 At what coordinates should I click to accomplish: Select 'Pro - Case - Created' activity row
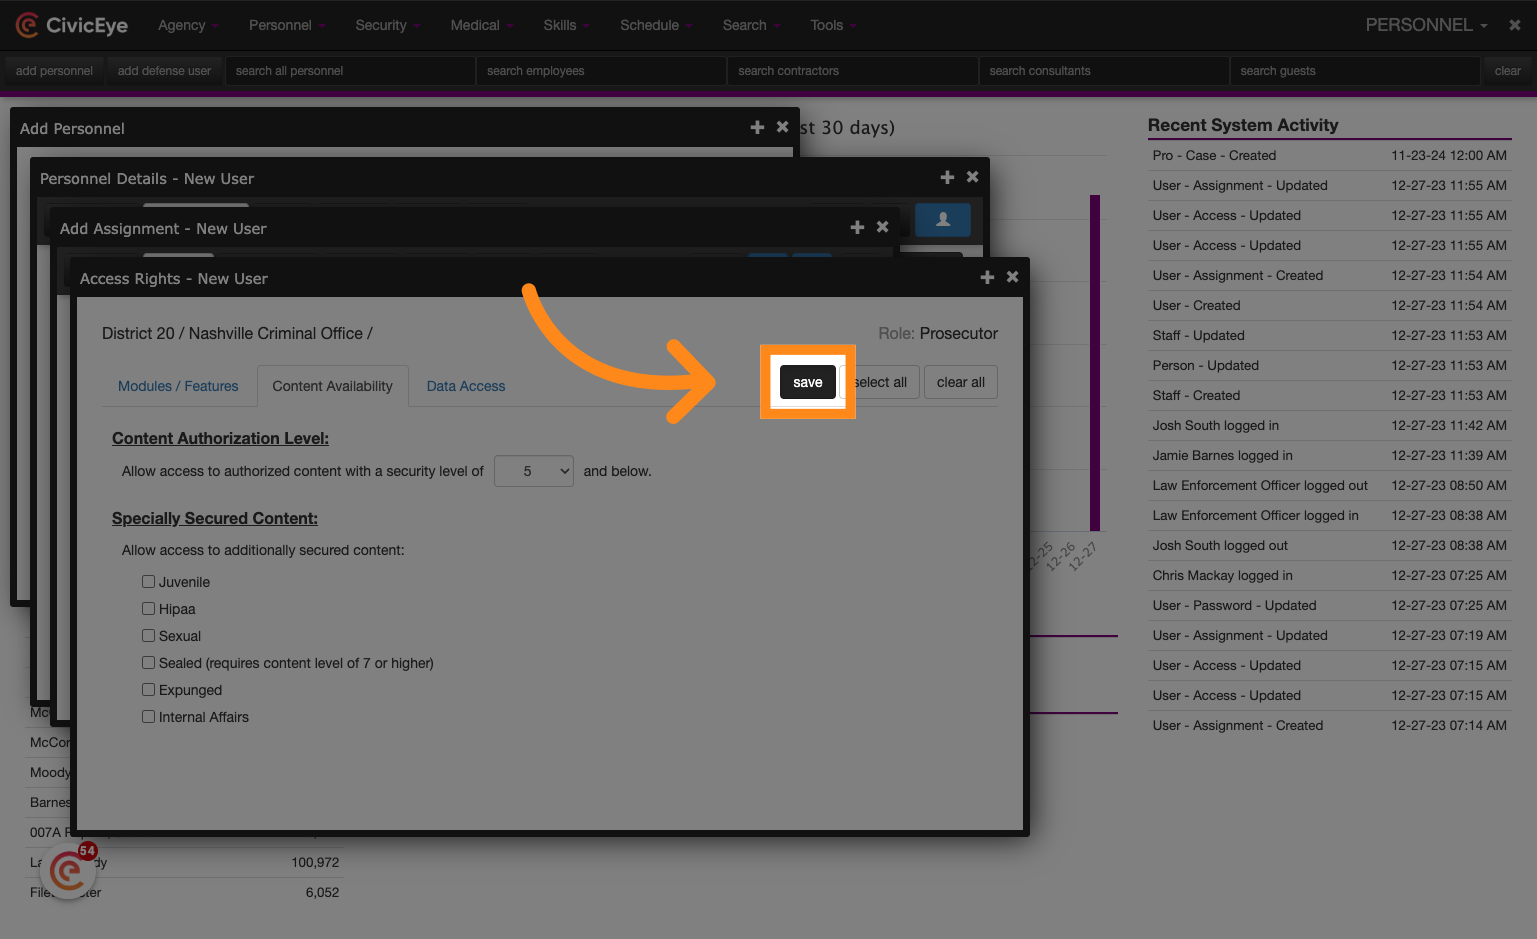1329,155
